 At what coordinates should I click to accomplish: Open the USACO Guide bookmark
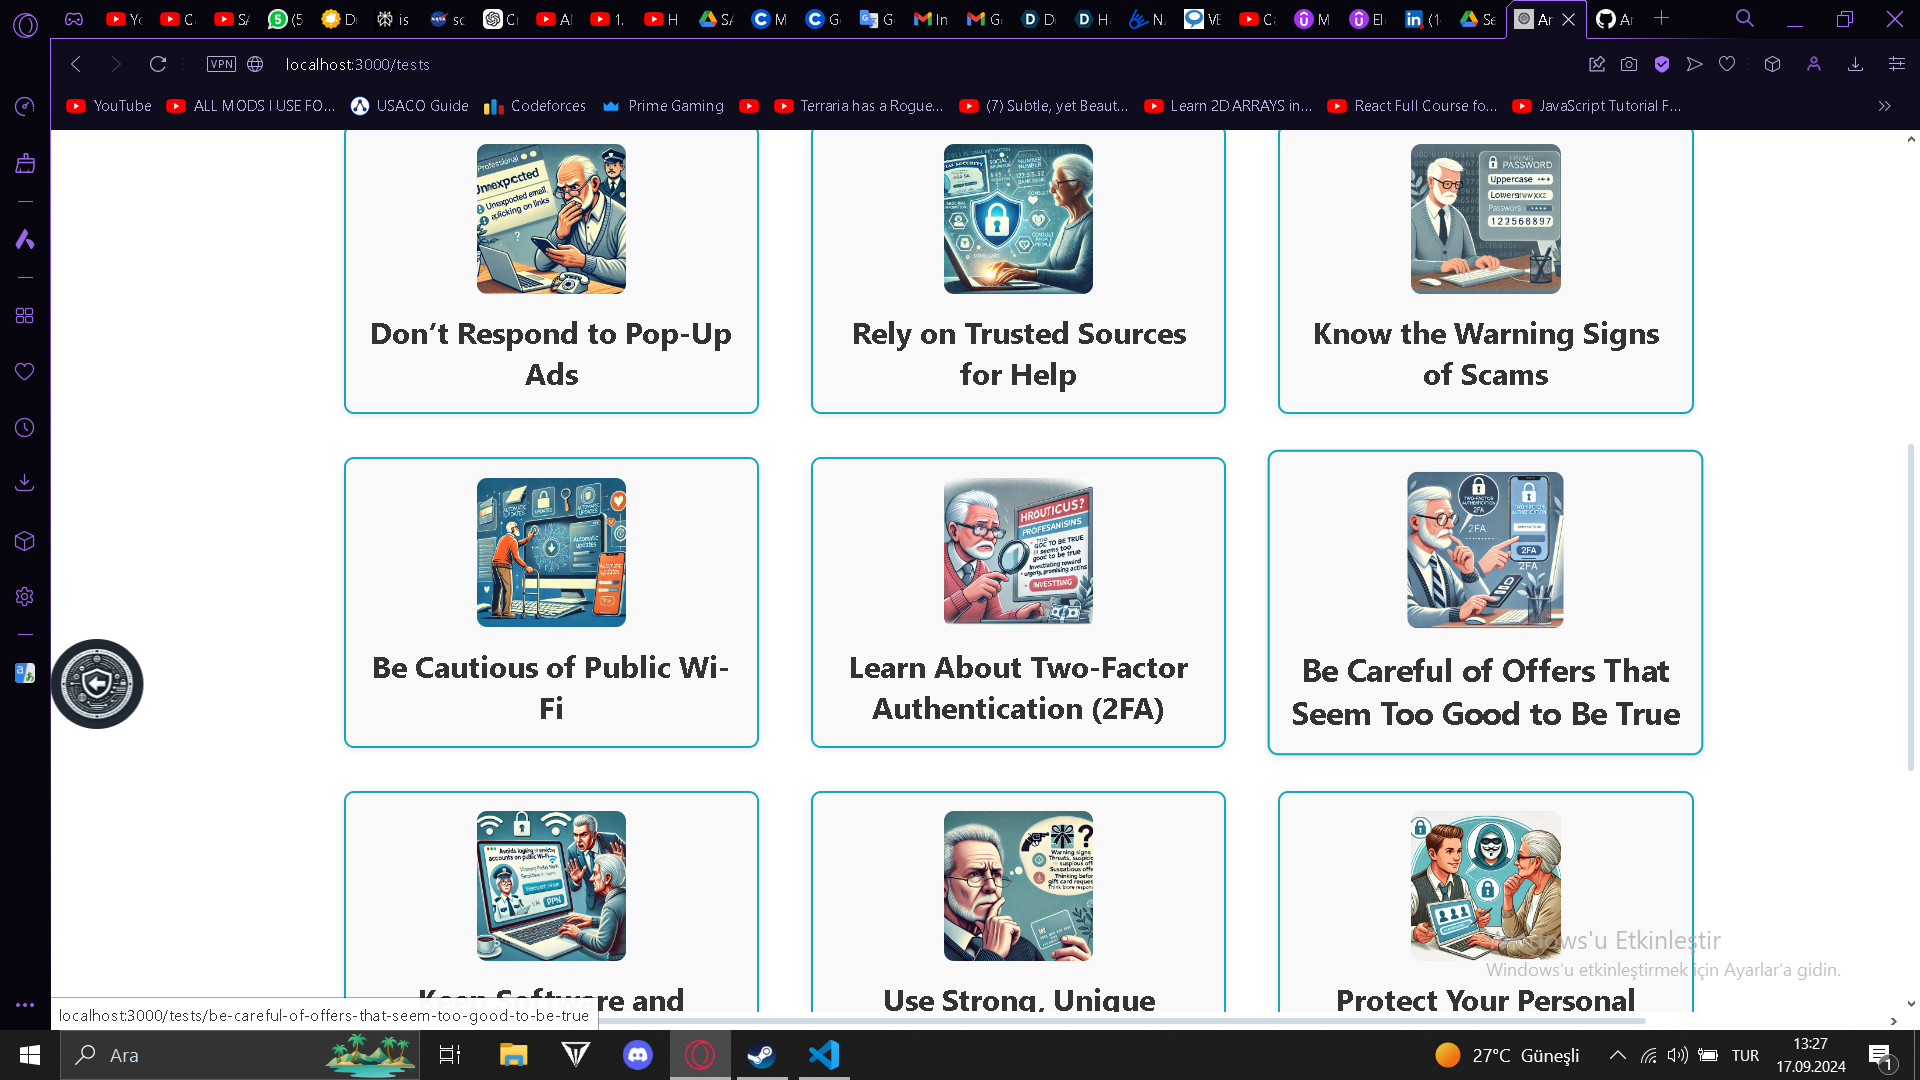[x=410, y=106]
